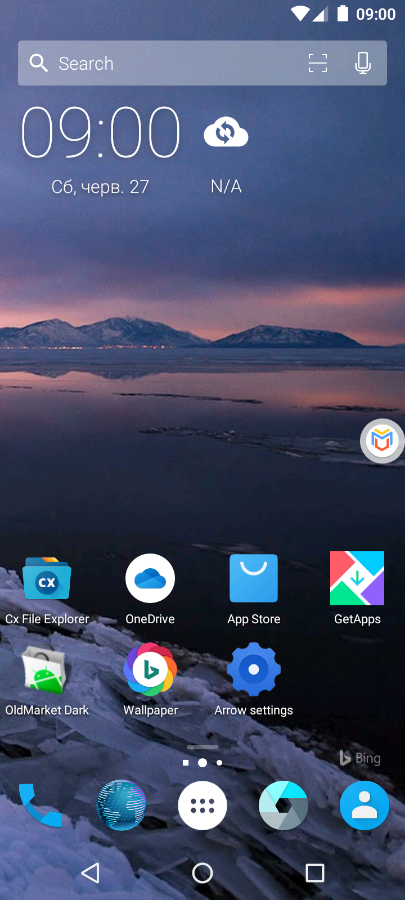Open OldMarket Dark app
Viewport: 405px width, 900px height.
pos(46,669)
